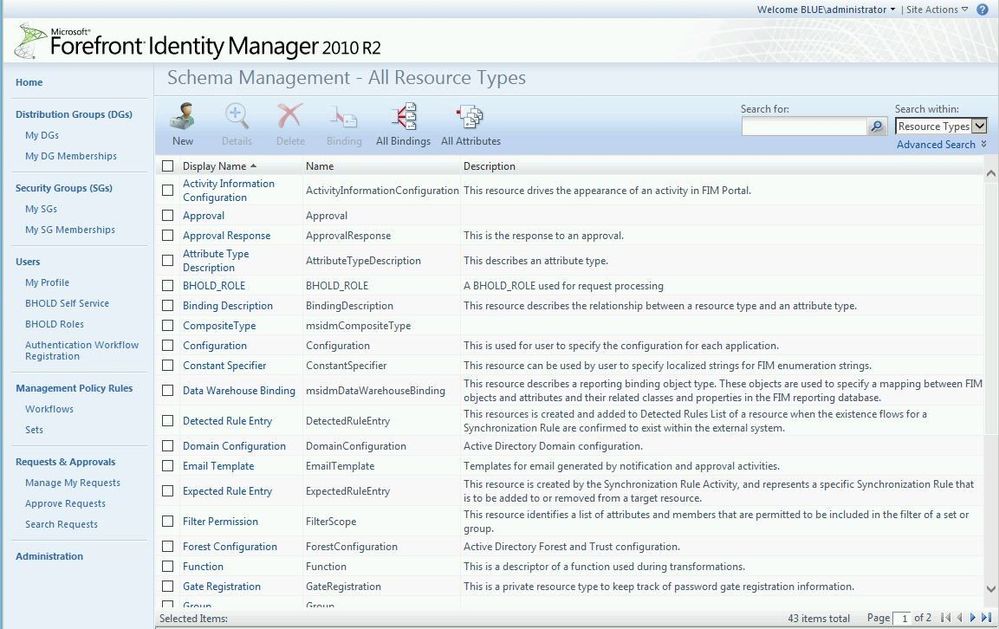Image resolution: width=999 pixels, height=629 pixels.
Task: Open the Administration sidebar section
Action: tap(49, 556)
